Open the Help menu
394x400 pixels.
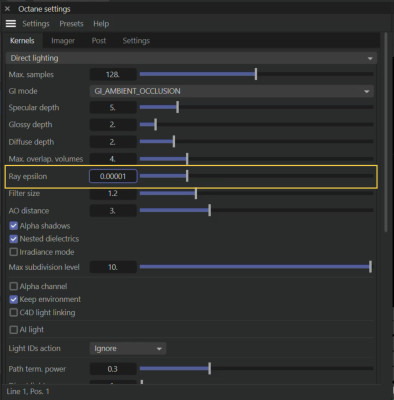click(101, 24)
